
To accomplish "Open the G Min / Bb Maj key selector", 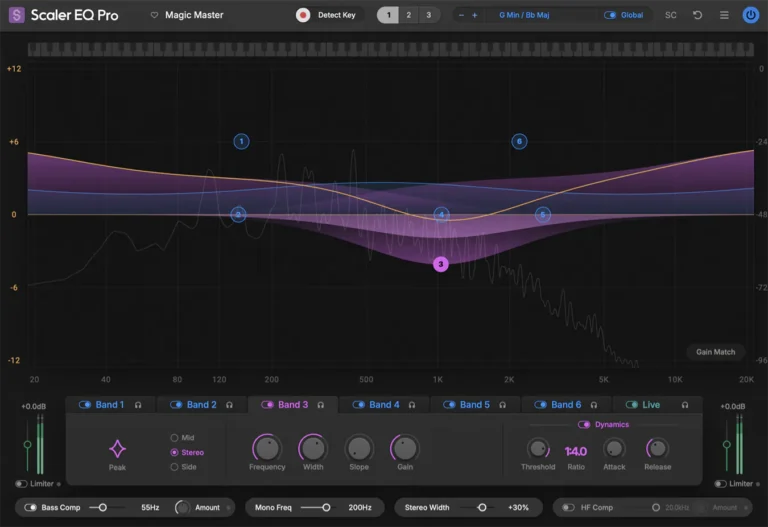I will (524, 15).
